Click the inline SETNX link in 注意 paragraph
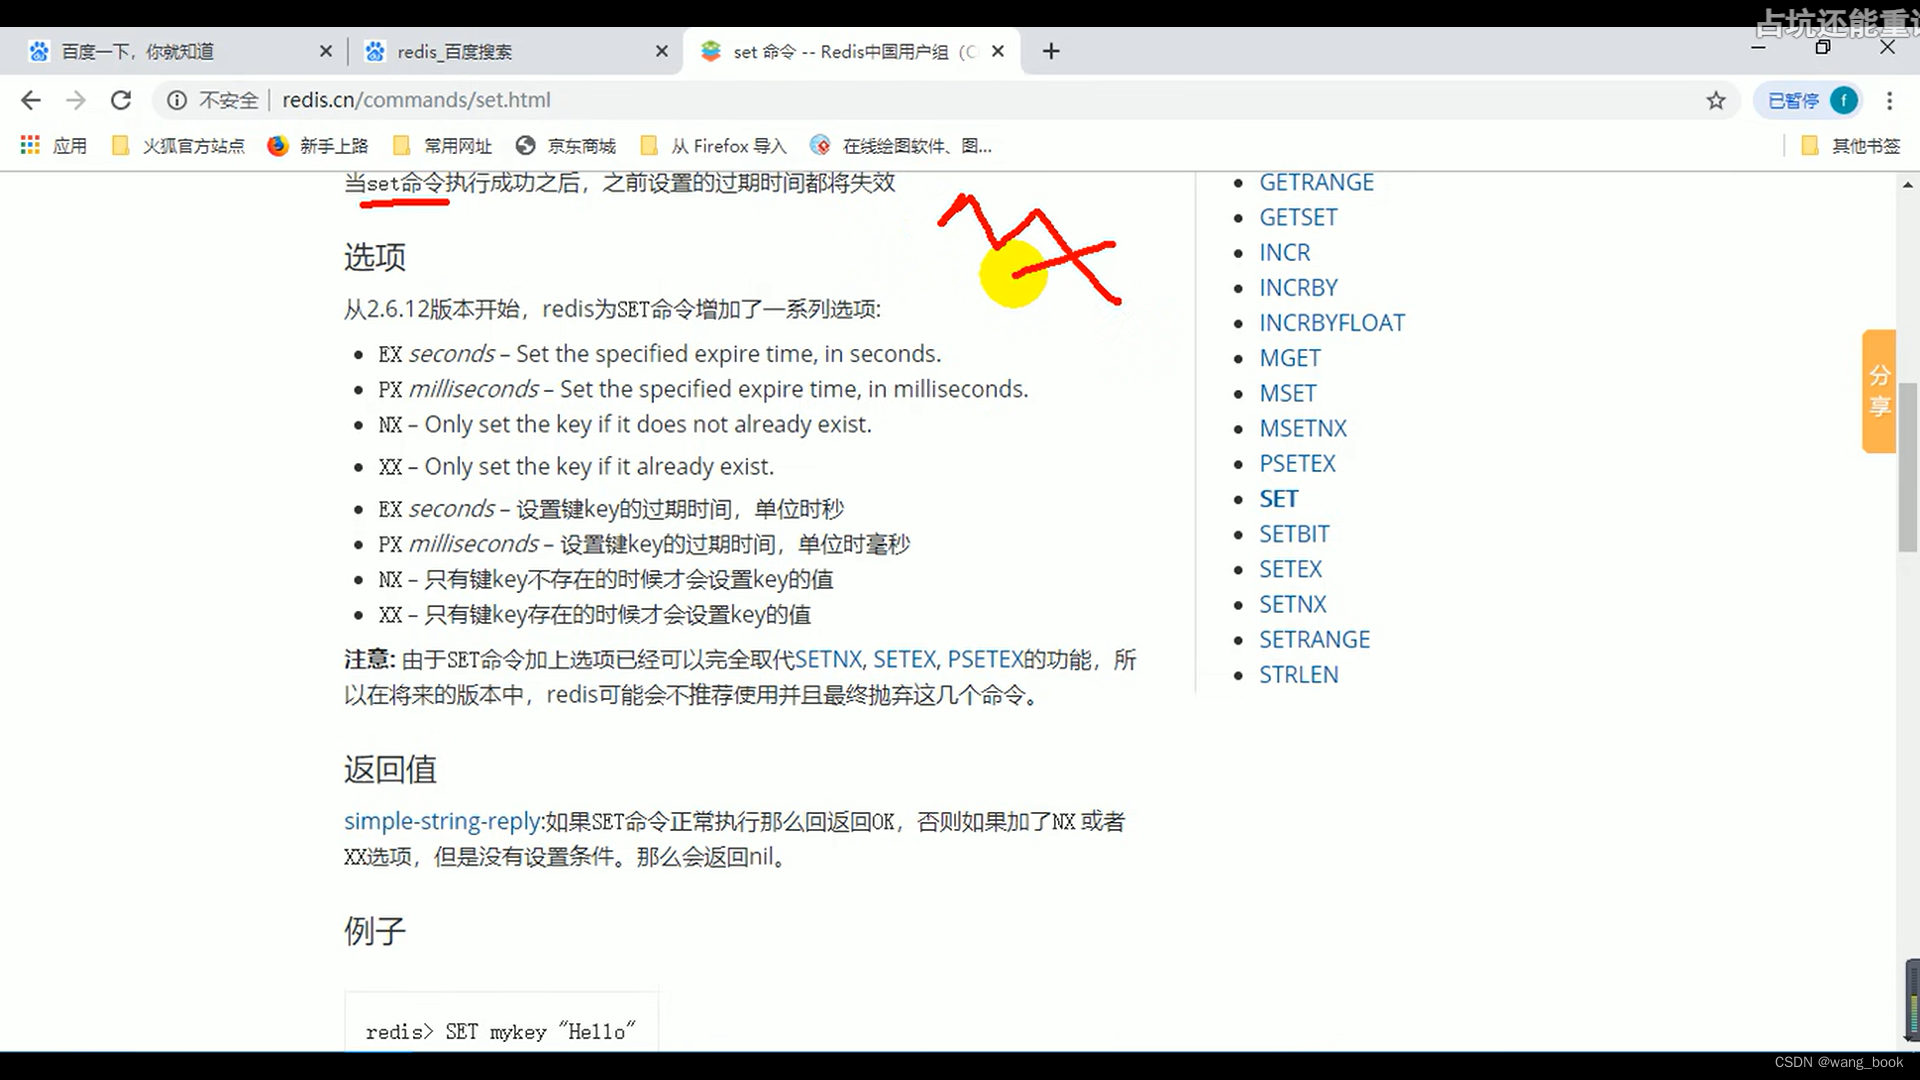 click(x=828, y=660)
